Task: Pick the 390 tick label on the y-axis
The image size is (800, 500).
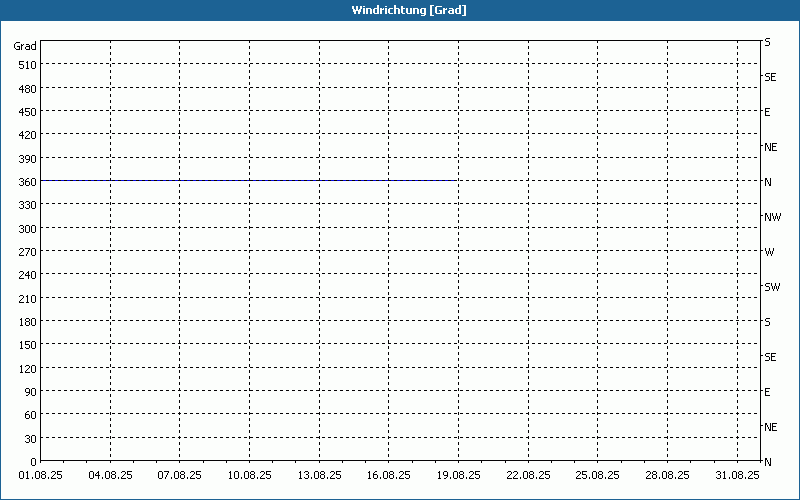Action: (28, 159)
